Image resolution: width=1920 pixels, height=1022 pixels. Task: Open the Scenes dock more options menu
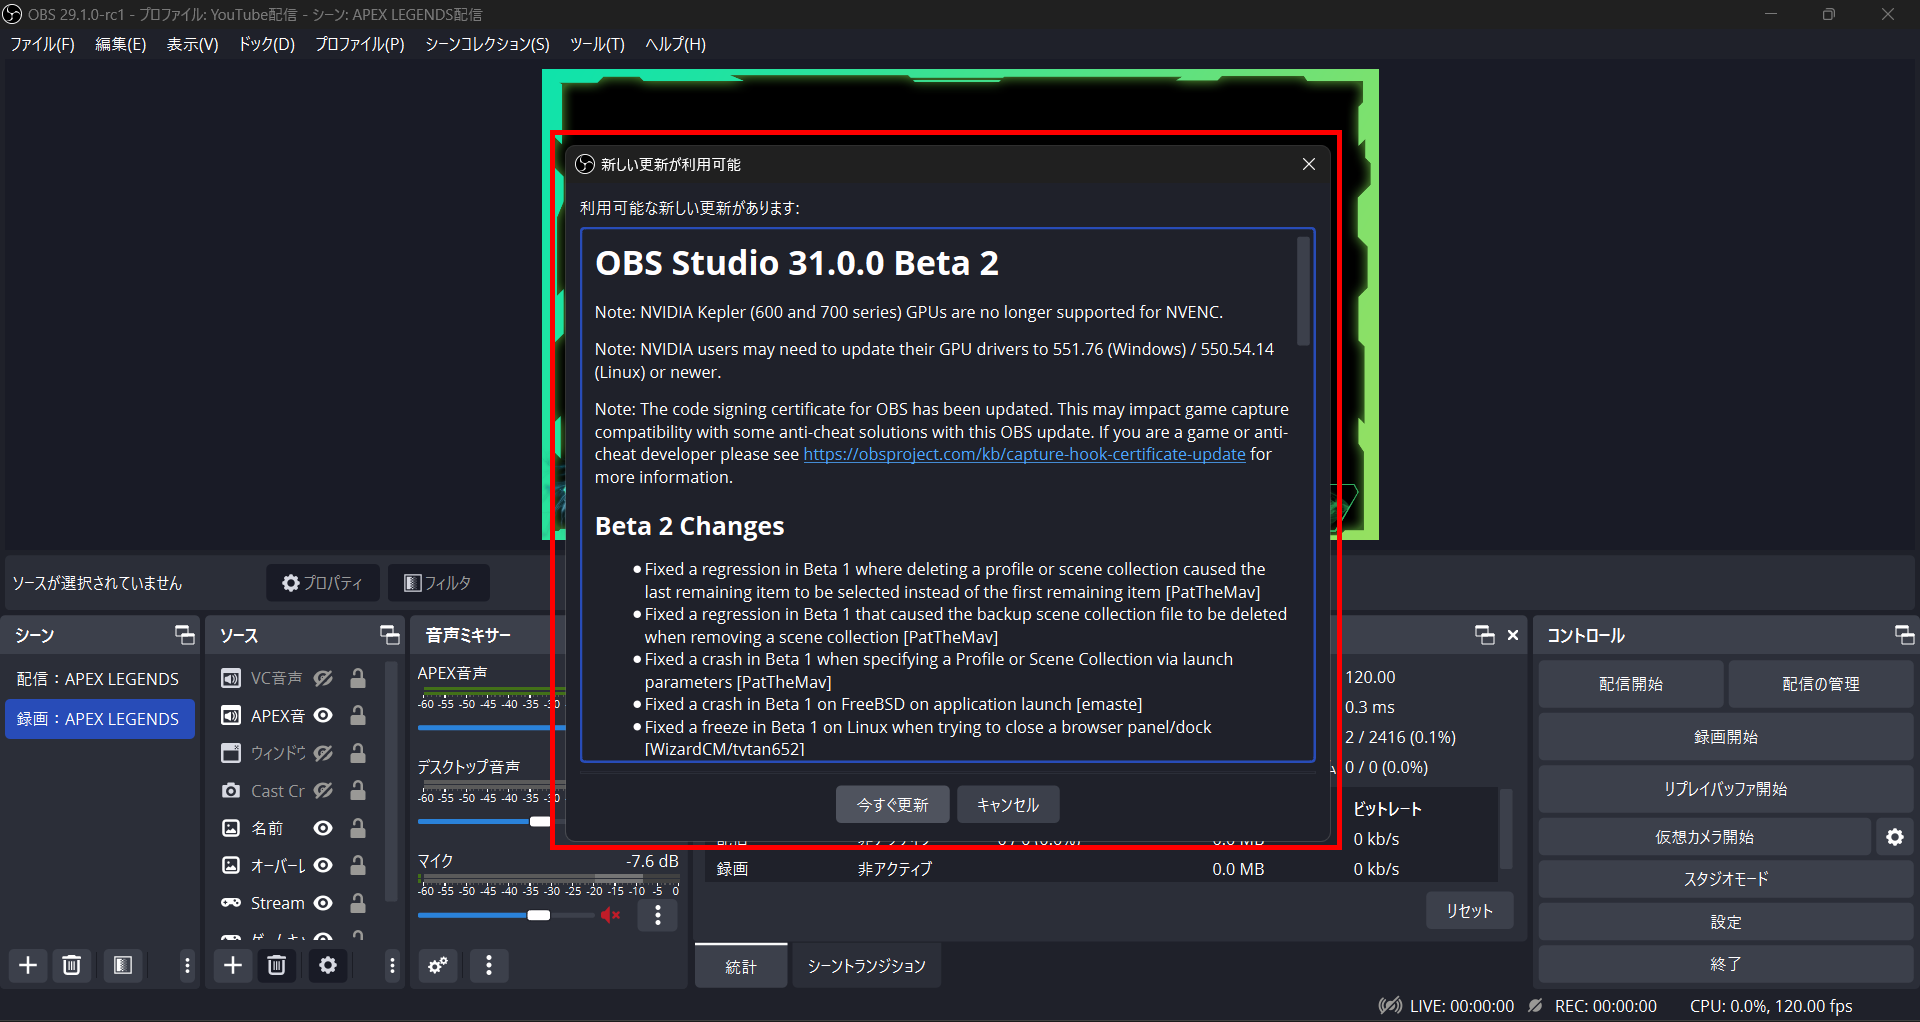tap(187, 965)
